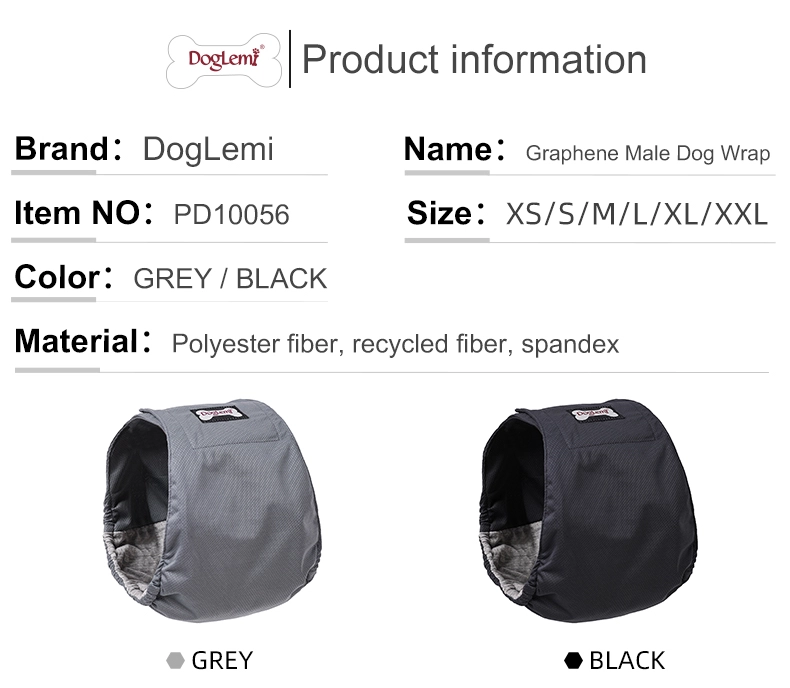790x688 pixels.
Task: Click the grey hexagon color swatch
Action: click(175, 660)
